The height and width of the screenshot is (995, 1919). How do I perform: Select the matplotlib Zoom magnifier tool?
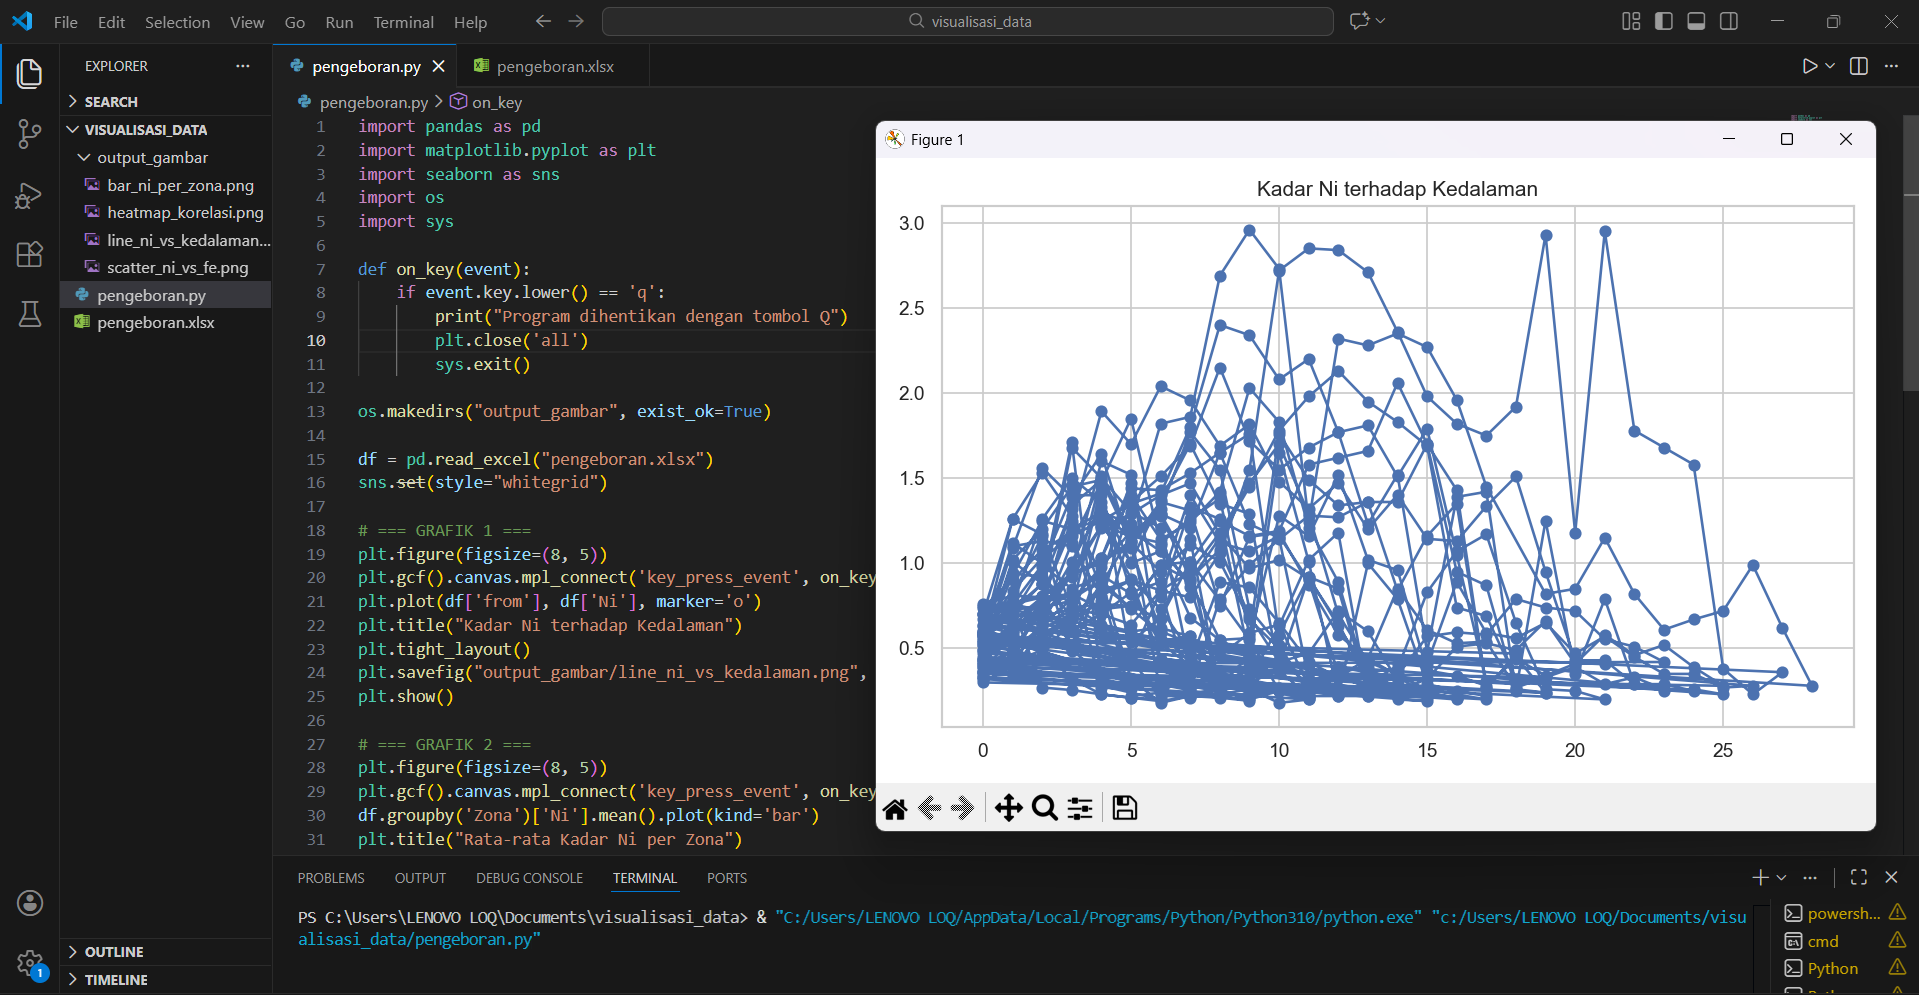pyautogui.click(x=1045, y=808)
